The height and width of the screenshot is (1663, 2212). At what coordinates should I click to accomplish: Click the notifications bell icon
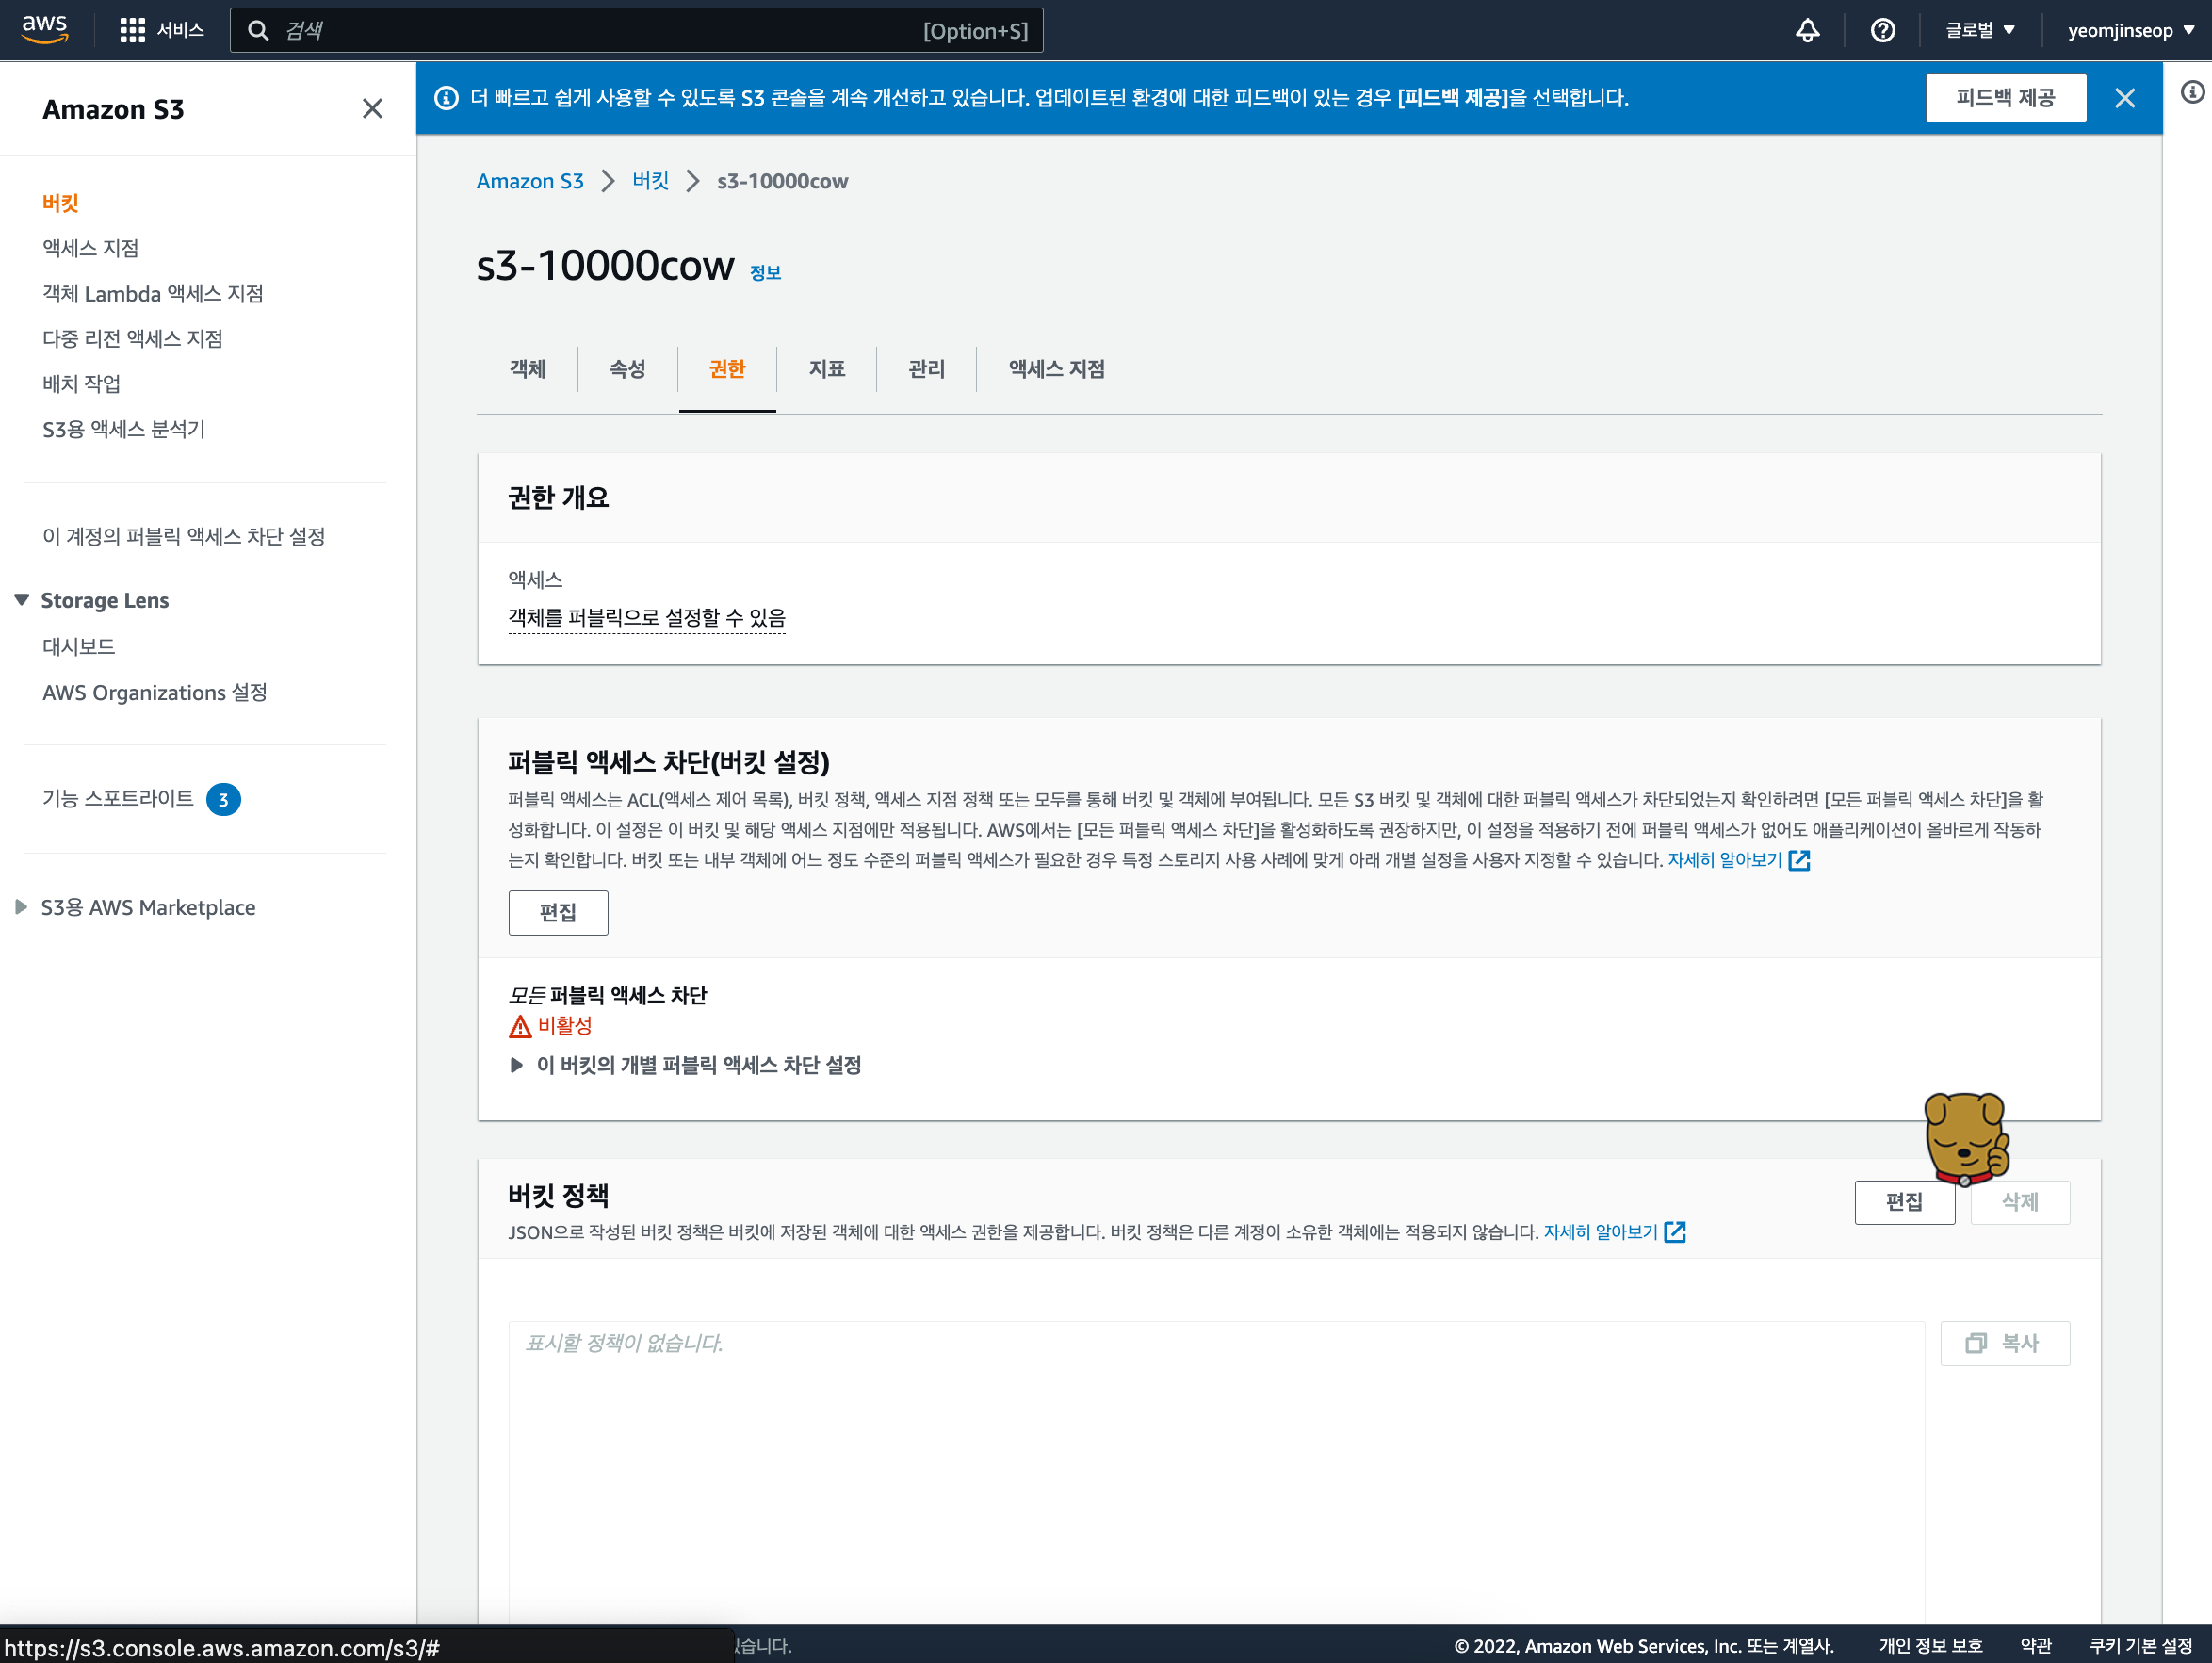pyautogui.click(x=1807, y=30)
